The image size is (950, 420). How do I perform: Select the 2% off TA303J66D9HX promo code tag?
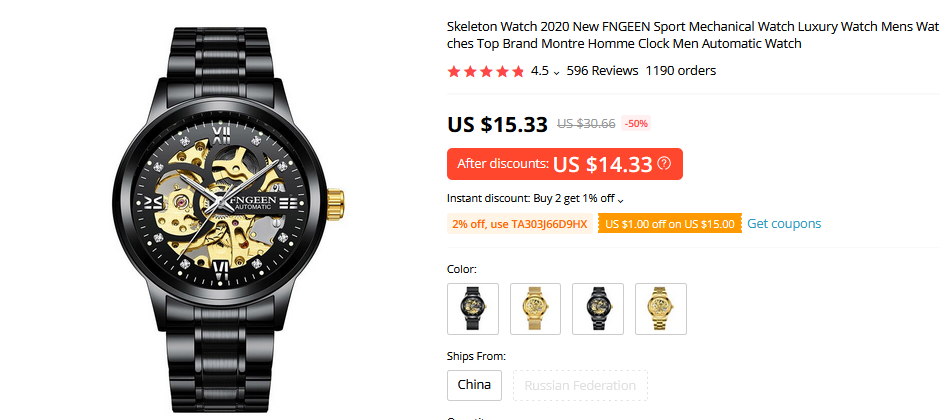click(x=520, y=224)
